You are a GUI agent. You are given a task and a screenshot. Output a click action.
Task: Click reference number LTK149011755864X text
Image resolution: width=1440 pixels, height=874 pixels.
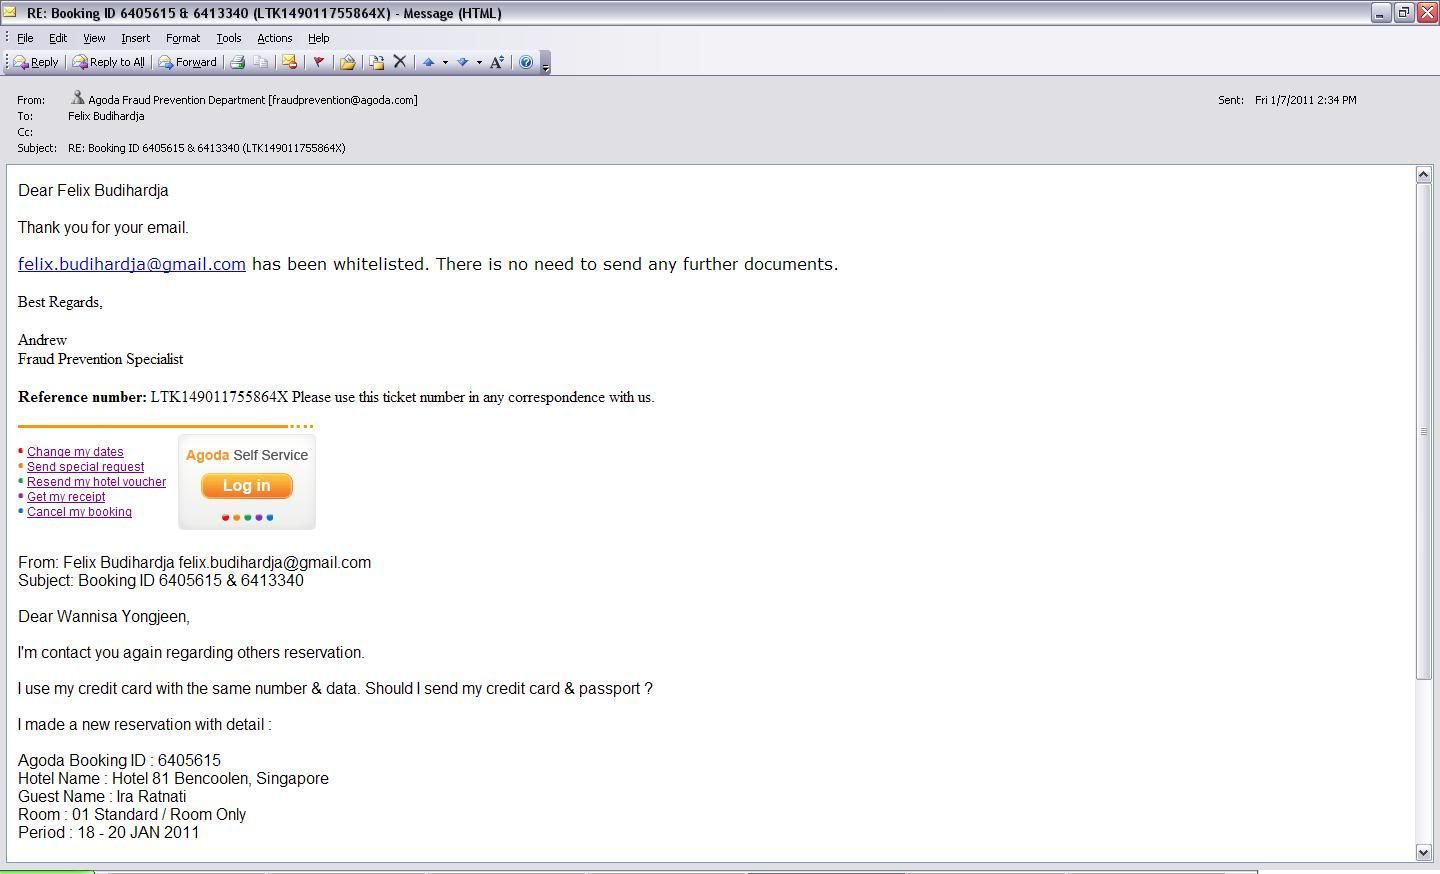point(219,397)
